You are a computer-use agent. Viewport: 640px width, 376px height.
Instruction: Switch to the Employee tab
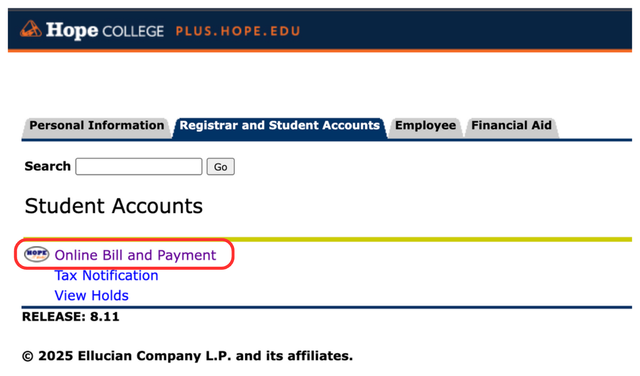(x=425, y=126)
